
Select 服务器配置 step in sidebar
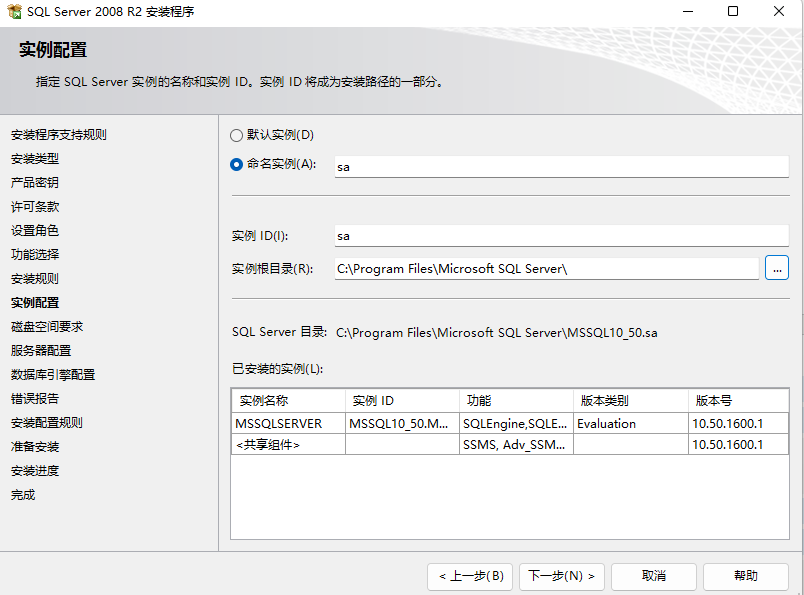(x=41, y=351)
